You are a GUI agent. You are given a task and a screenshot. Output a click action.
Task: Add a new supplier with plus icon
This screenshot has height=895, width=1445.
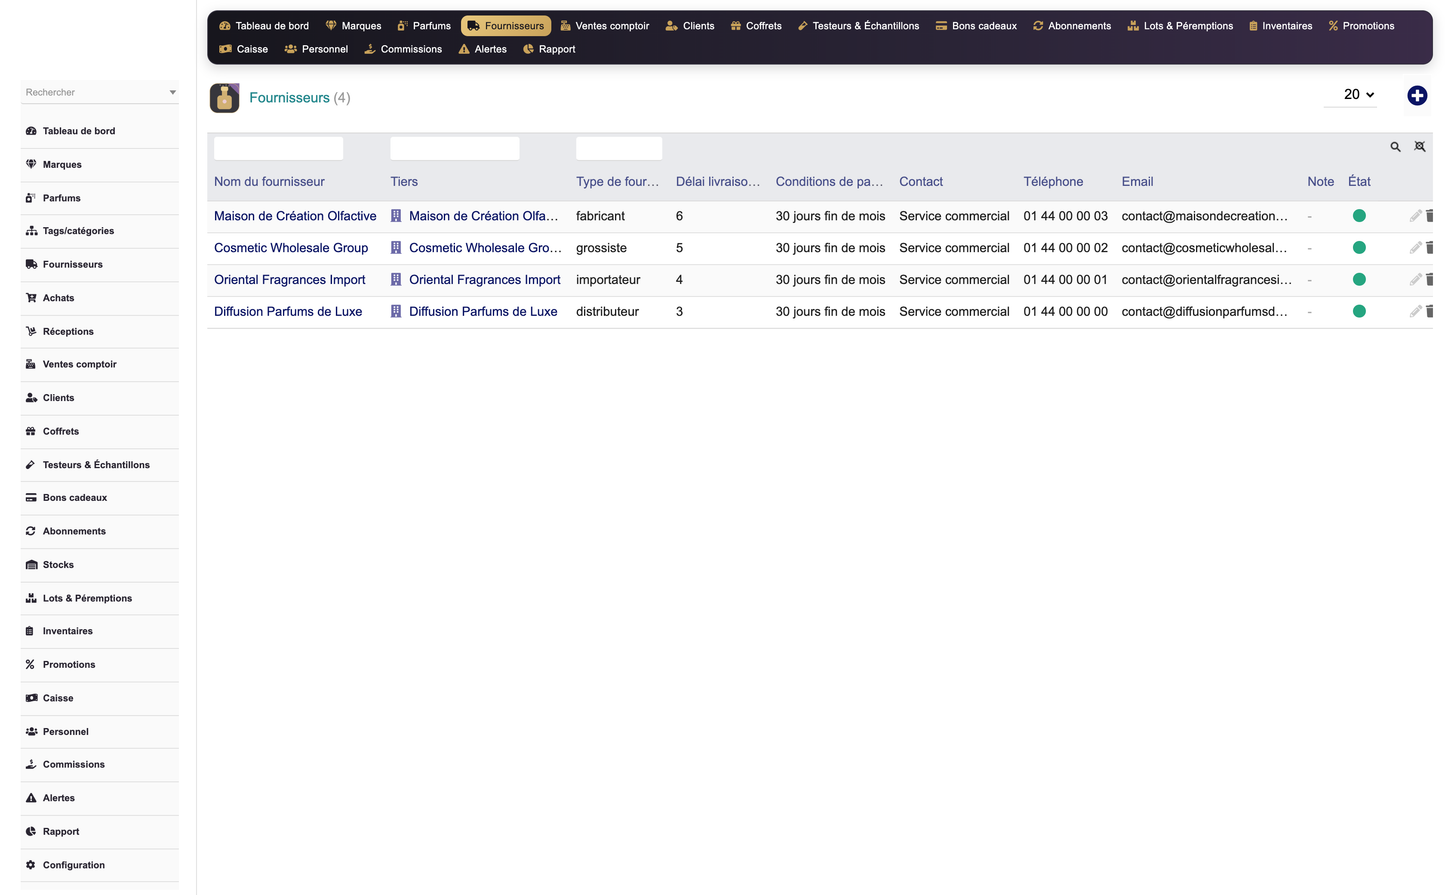point(1417,96)
